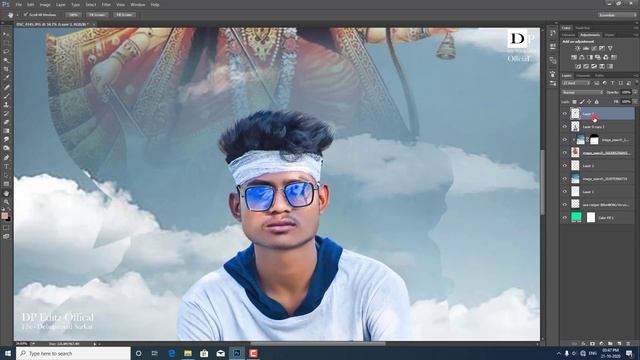Viewport: 640px width, 360px height.
Task: Select the Gradient tool
Action: [x=6, y=131]
